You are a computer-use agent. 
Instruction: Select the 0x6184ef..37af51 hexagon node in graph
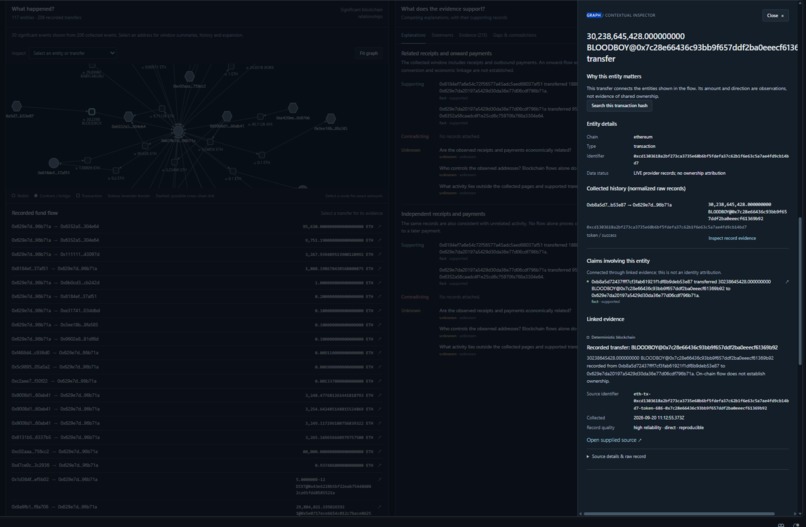(53, 163)
